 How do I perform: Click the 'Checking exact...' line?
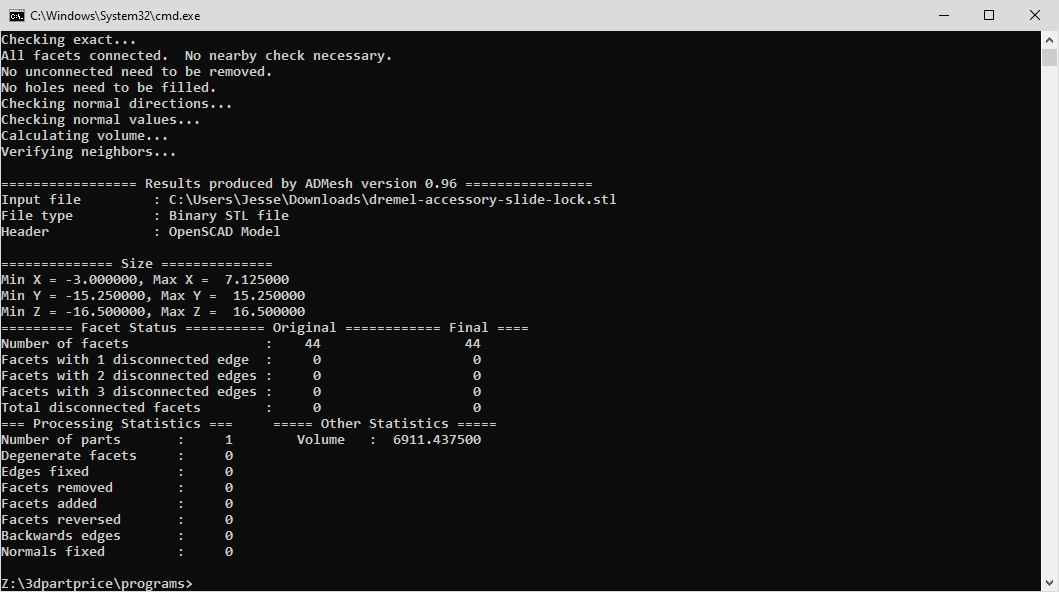pyautogui.click(x=68, y=40)
